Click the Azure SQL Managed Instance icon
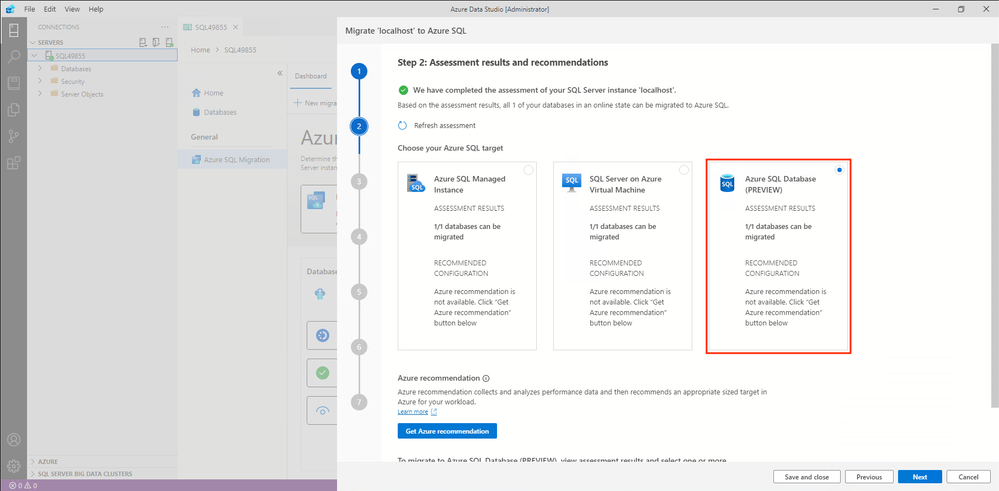Image resolution: width=999 pixels, height=491 pixels. [416, 182]
